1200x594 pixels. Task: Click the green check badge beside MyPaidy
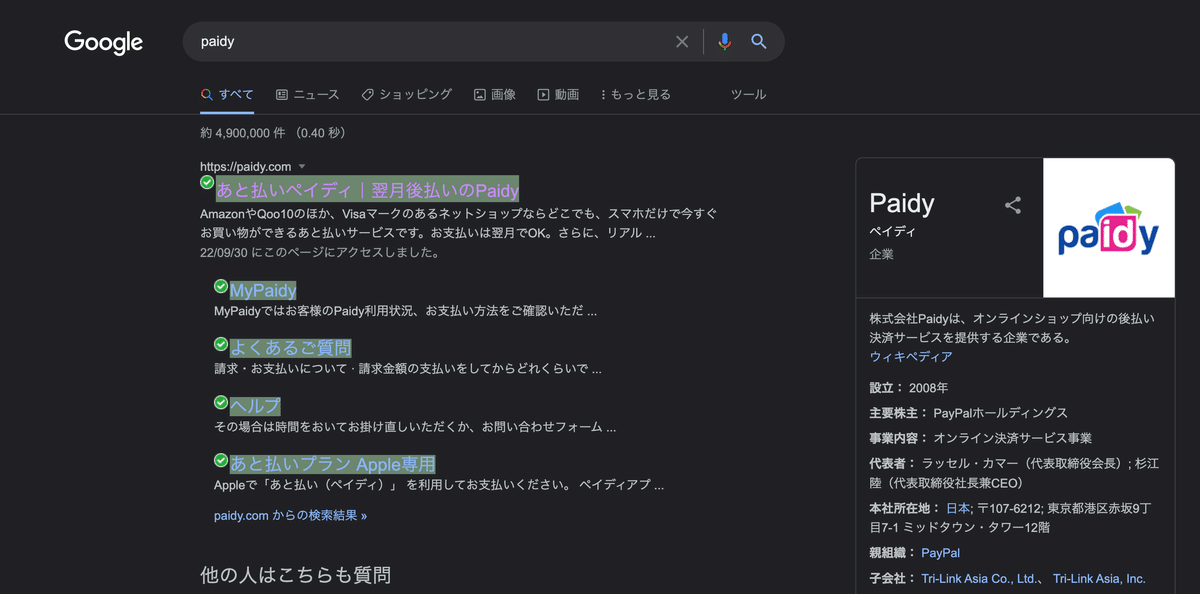pyautogui.click(x=221, y=286)
